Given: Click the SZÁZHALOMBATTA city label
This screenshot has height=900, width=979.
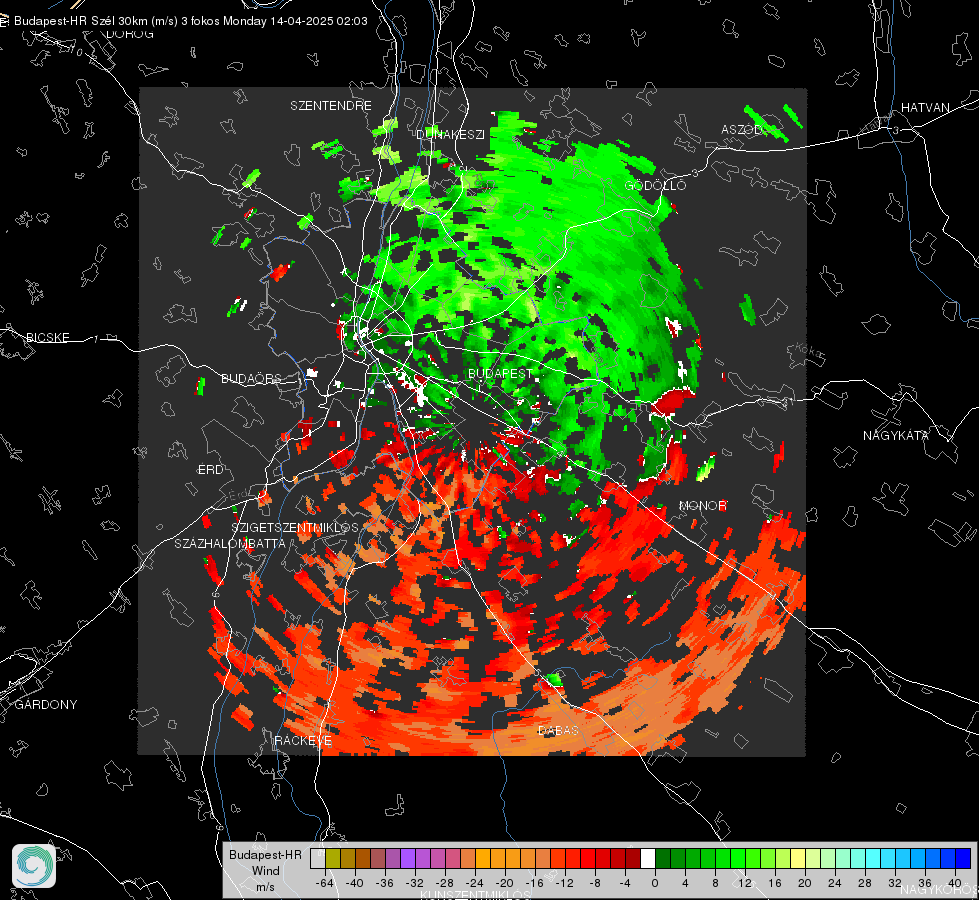Looking at the screenshot, I should (230, 543).
